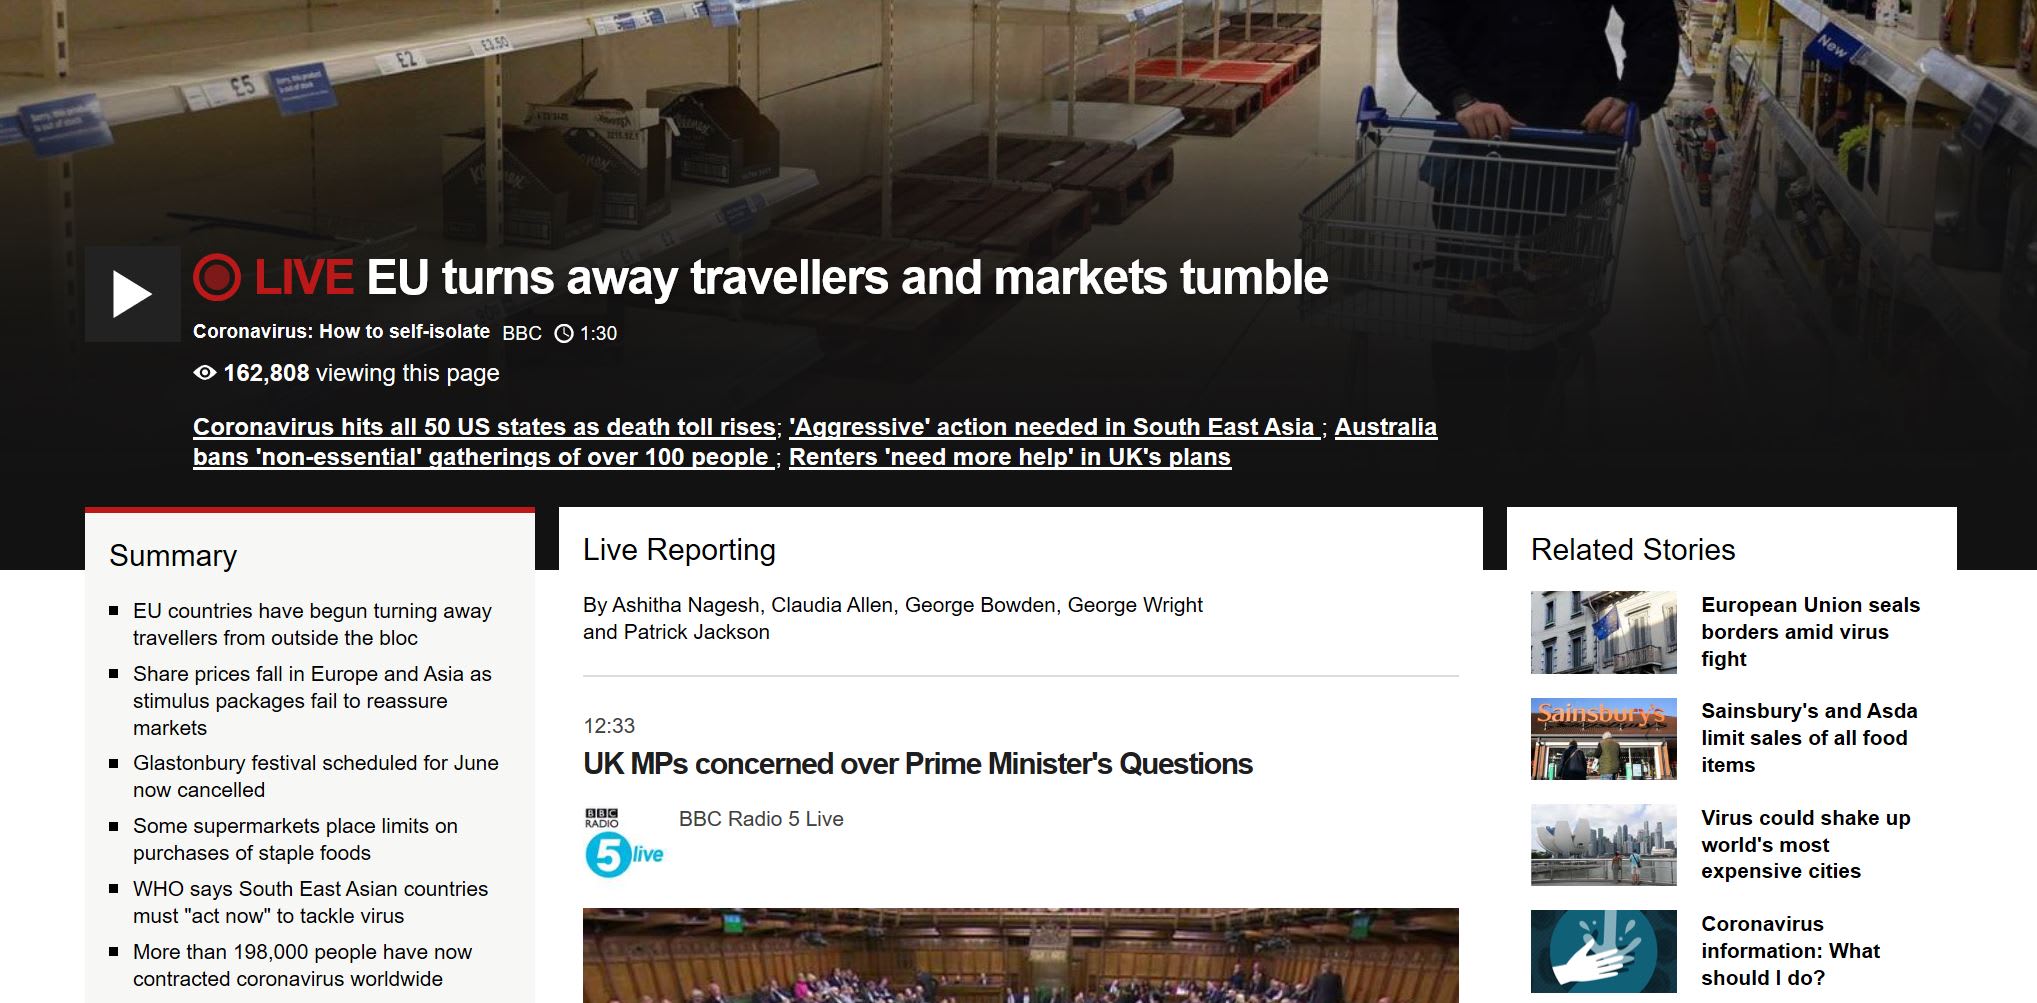Open the Sainsbury's storefront thumbnail
The width and height of the screenshot is (2037, 1003).
point(1603,739)
